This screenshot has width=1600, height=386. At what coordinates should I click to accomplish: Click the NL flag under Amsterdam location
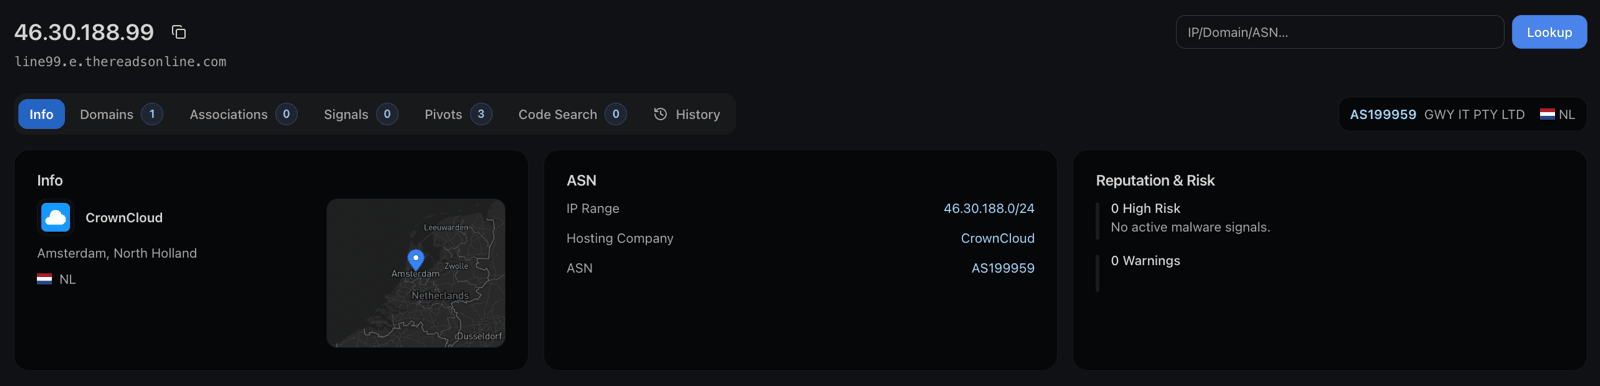click(x=44, y=279)
